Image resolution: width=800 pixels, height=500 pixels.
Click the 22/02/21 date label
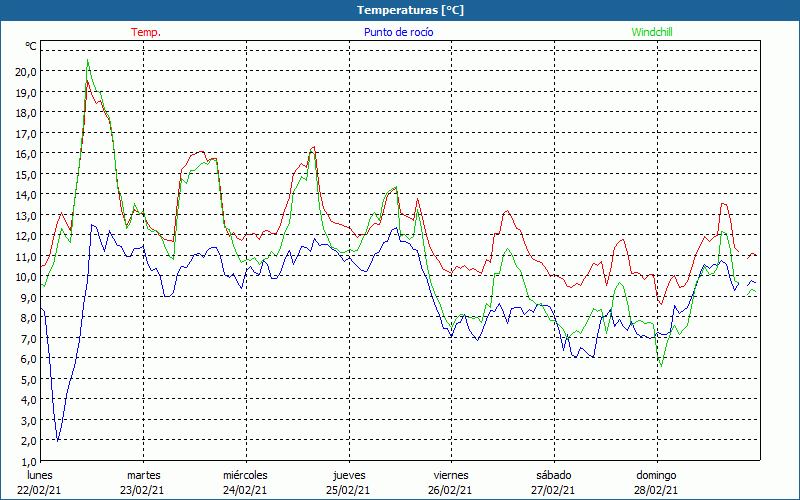click(39, 490)
